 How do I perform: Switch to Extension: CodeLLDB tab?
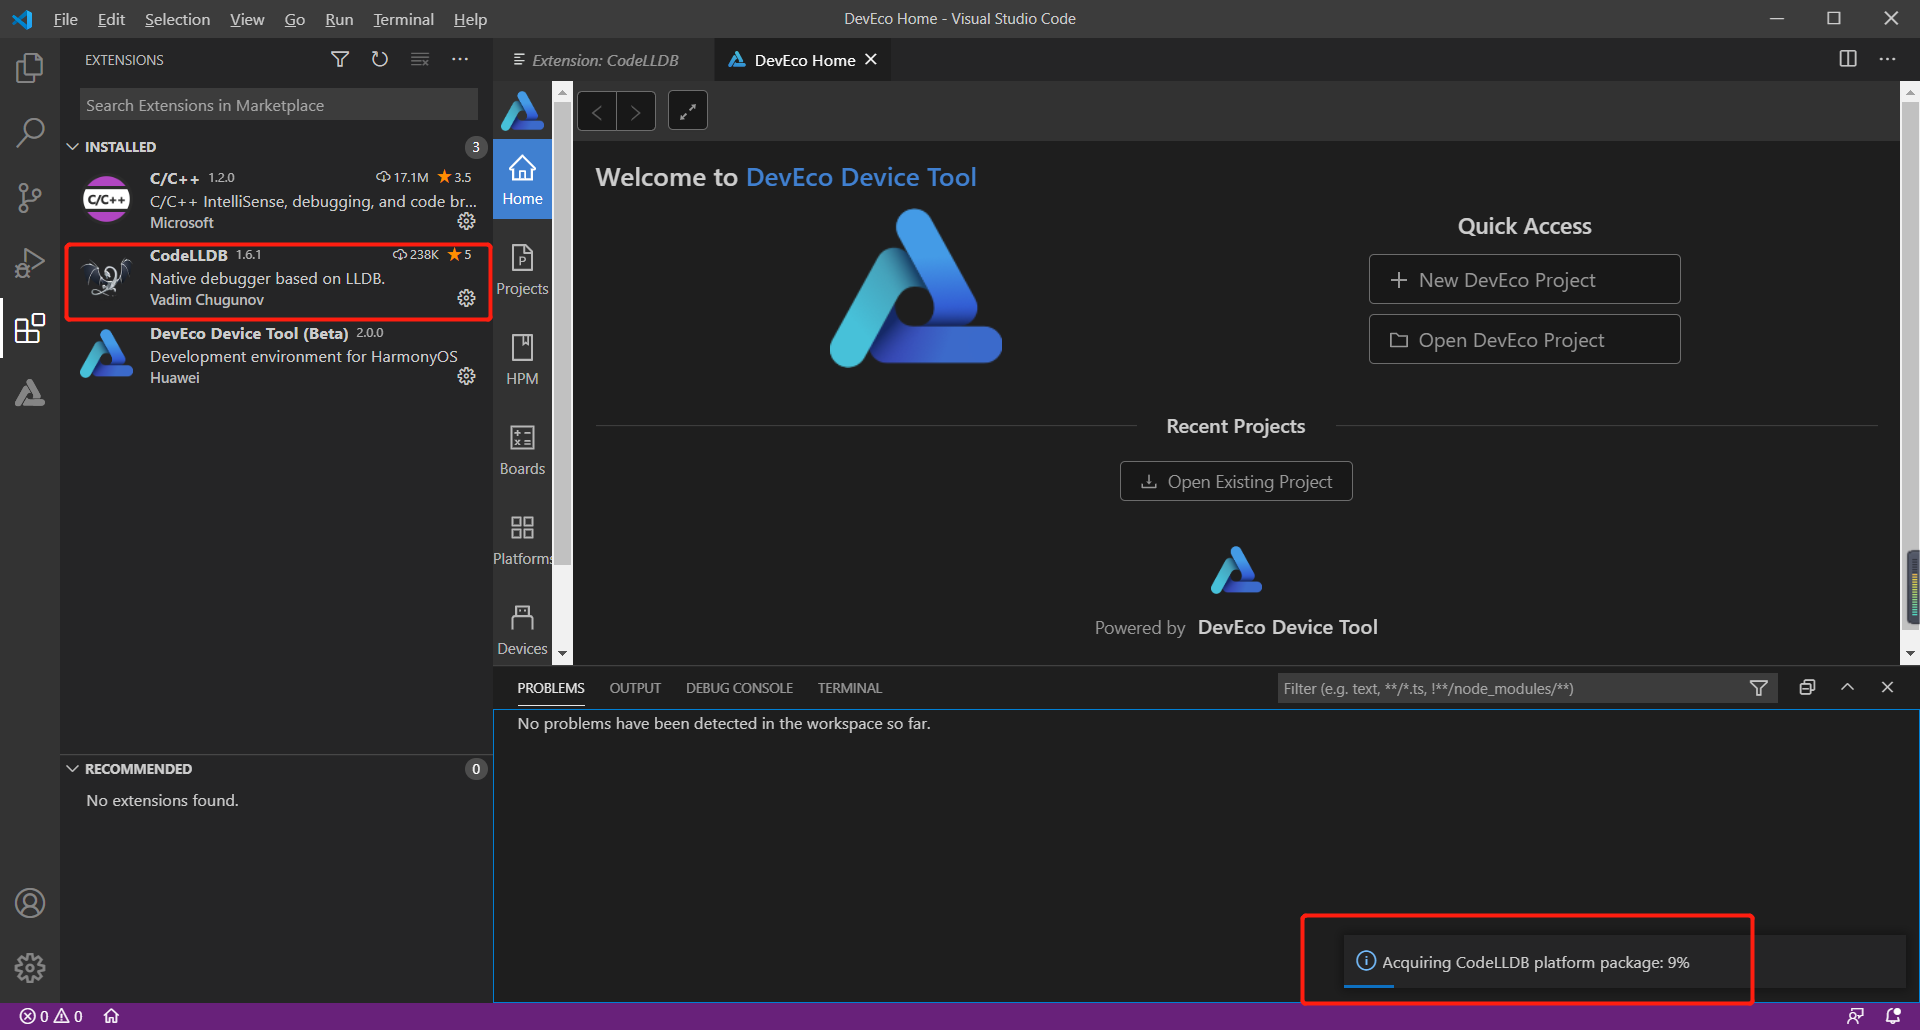click(x=604, y=60)
